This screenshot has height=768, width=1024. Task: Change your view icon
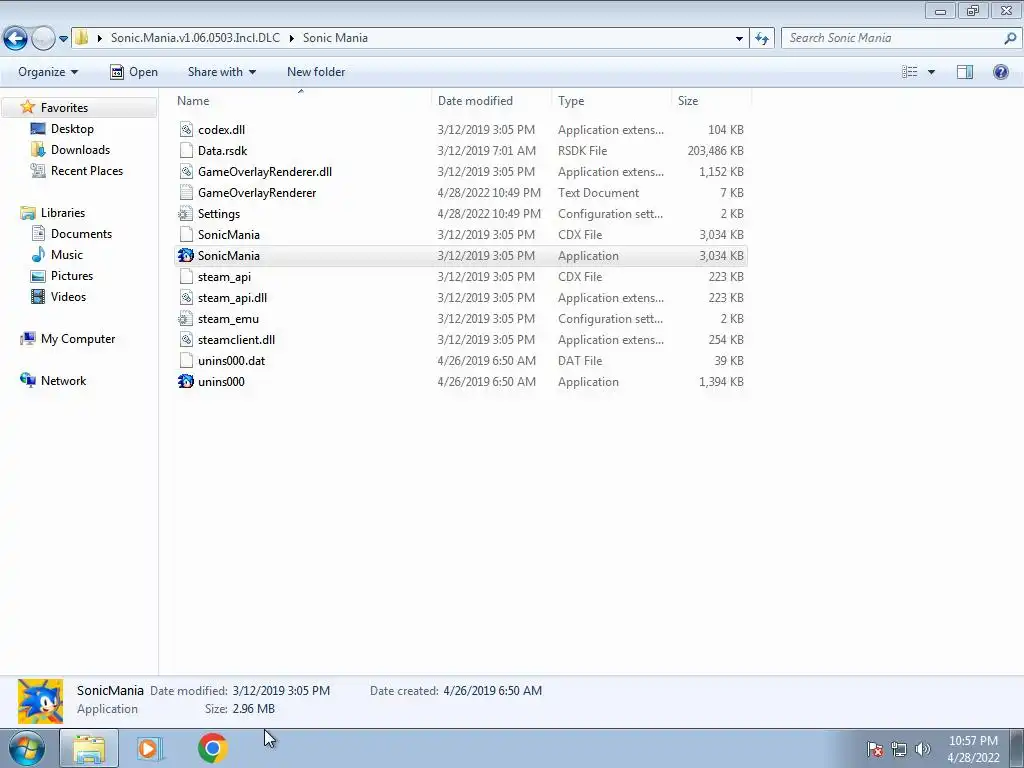(910, 72)
